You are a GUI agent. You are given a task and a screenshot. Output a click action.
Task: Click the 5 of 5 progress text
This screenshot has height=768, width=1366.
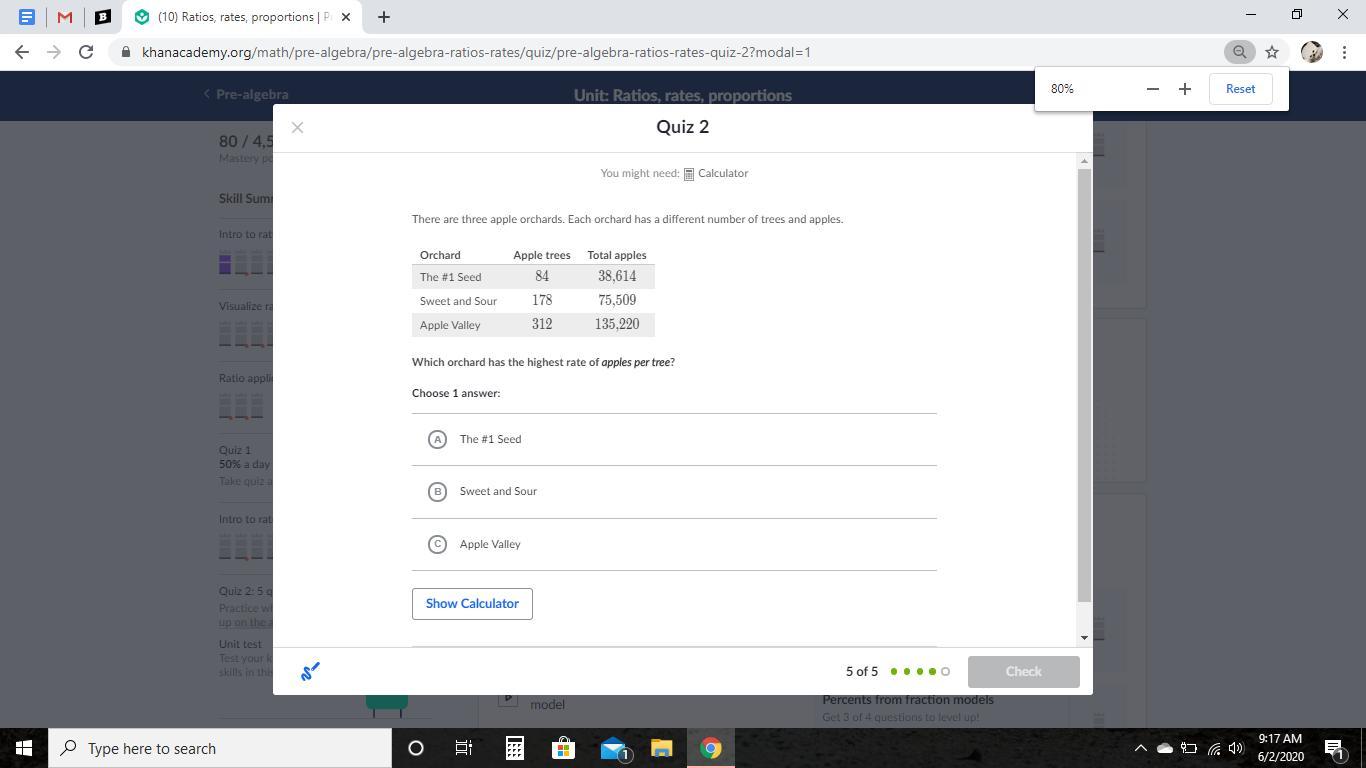click(x=862, y=672)
